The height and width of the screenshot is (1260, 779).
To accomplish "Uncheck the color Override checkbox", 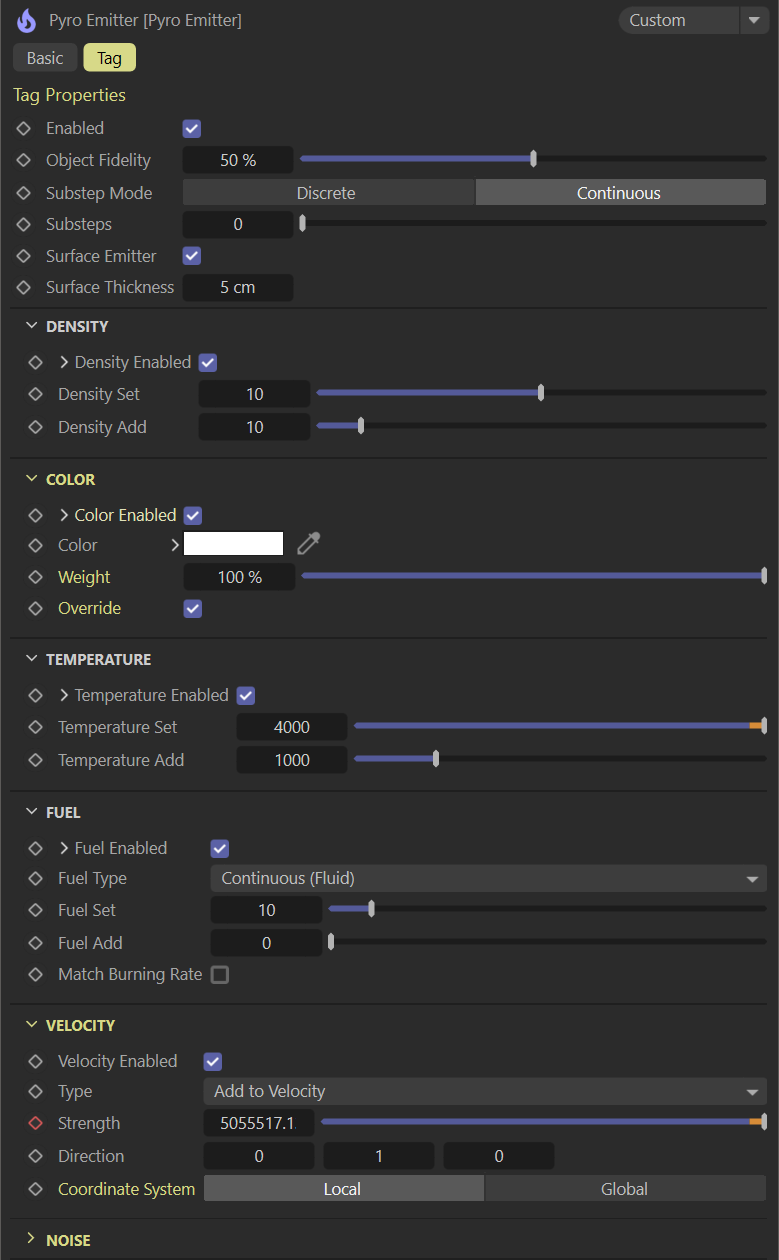I will click(x=193, y=608).
